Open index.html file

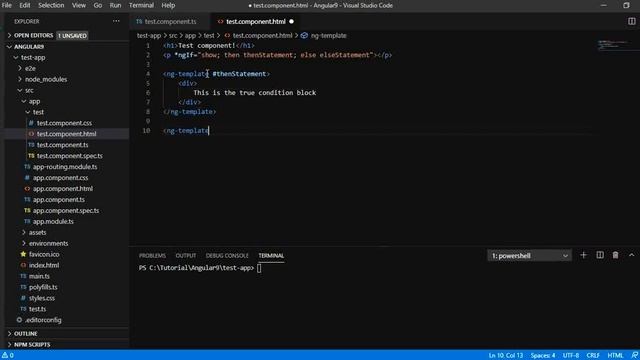[44, 265]
